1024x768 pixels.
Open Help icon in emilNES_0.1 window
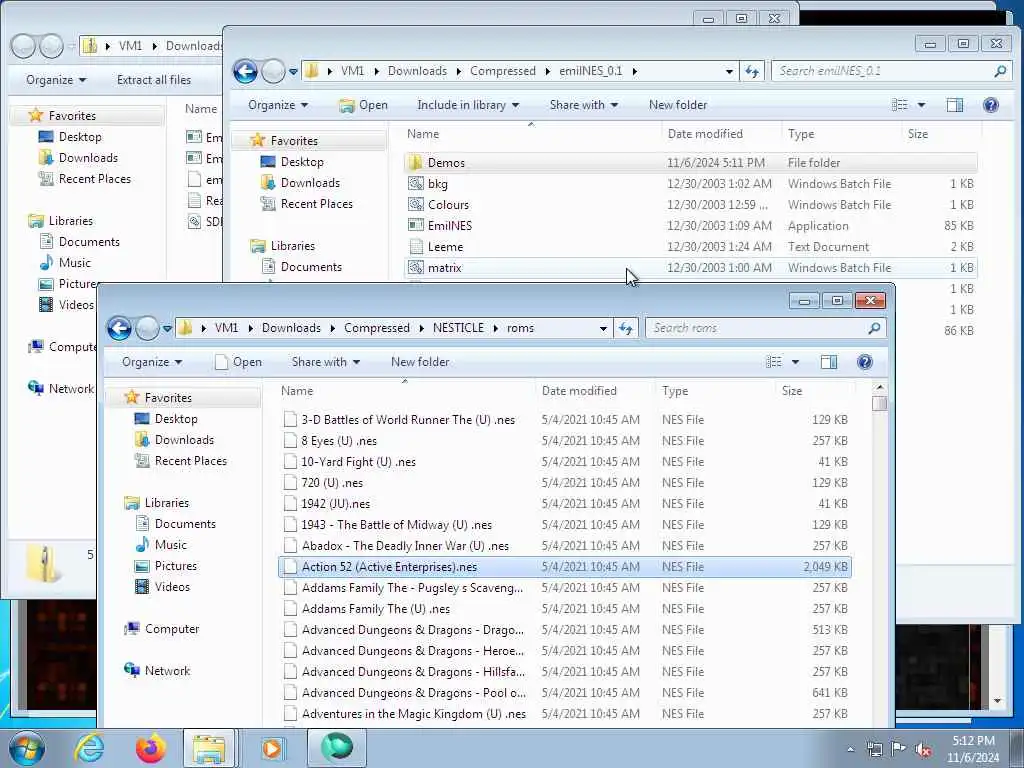pyautogui.click(x=991, y=105)
